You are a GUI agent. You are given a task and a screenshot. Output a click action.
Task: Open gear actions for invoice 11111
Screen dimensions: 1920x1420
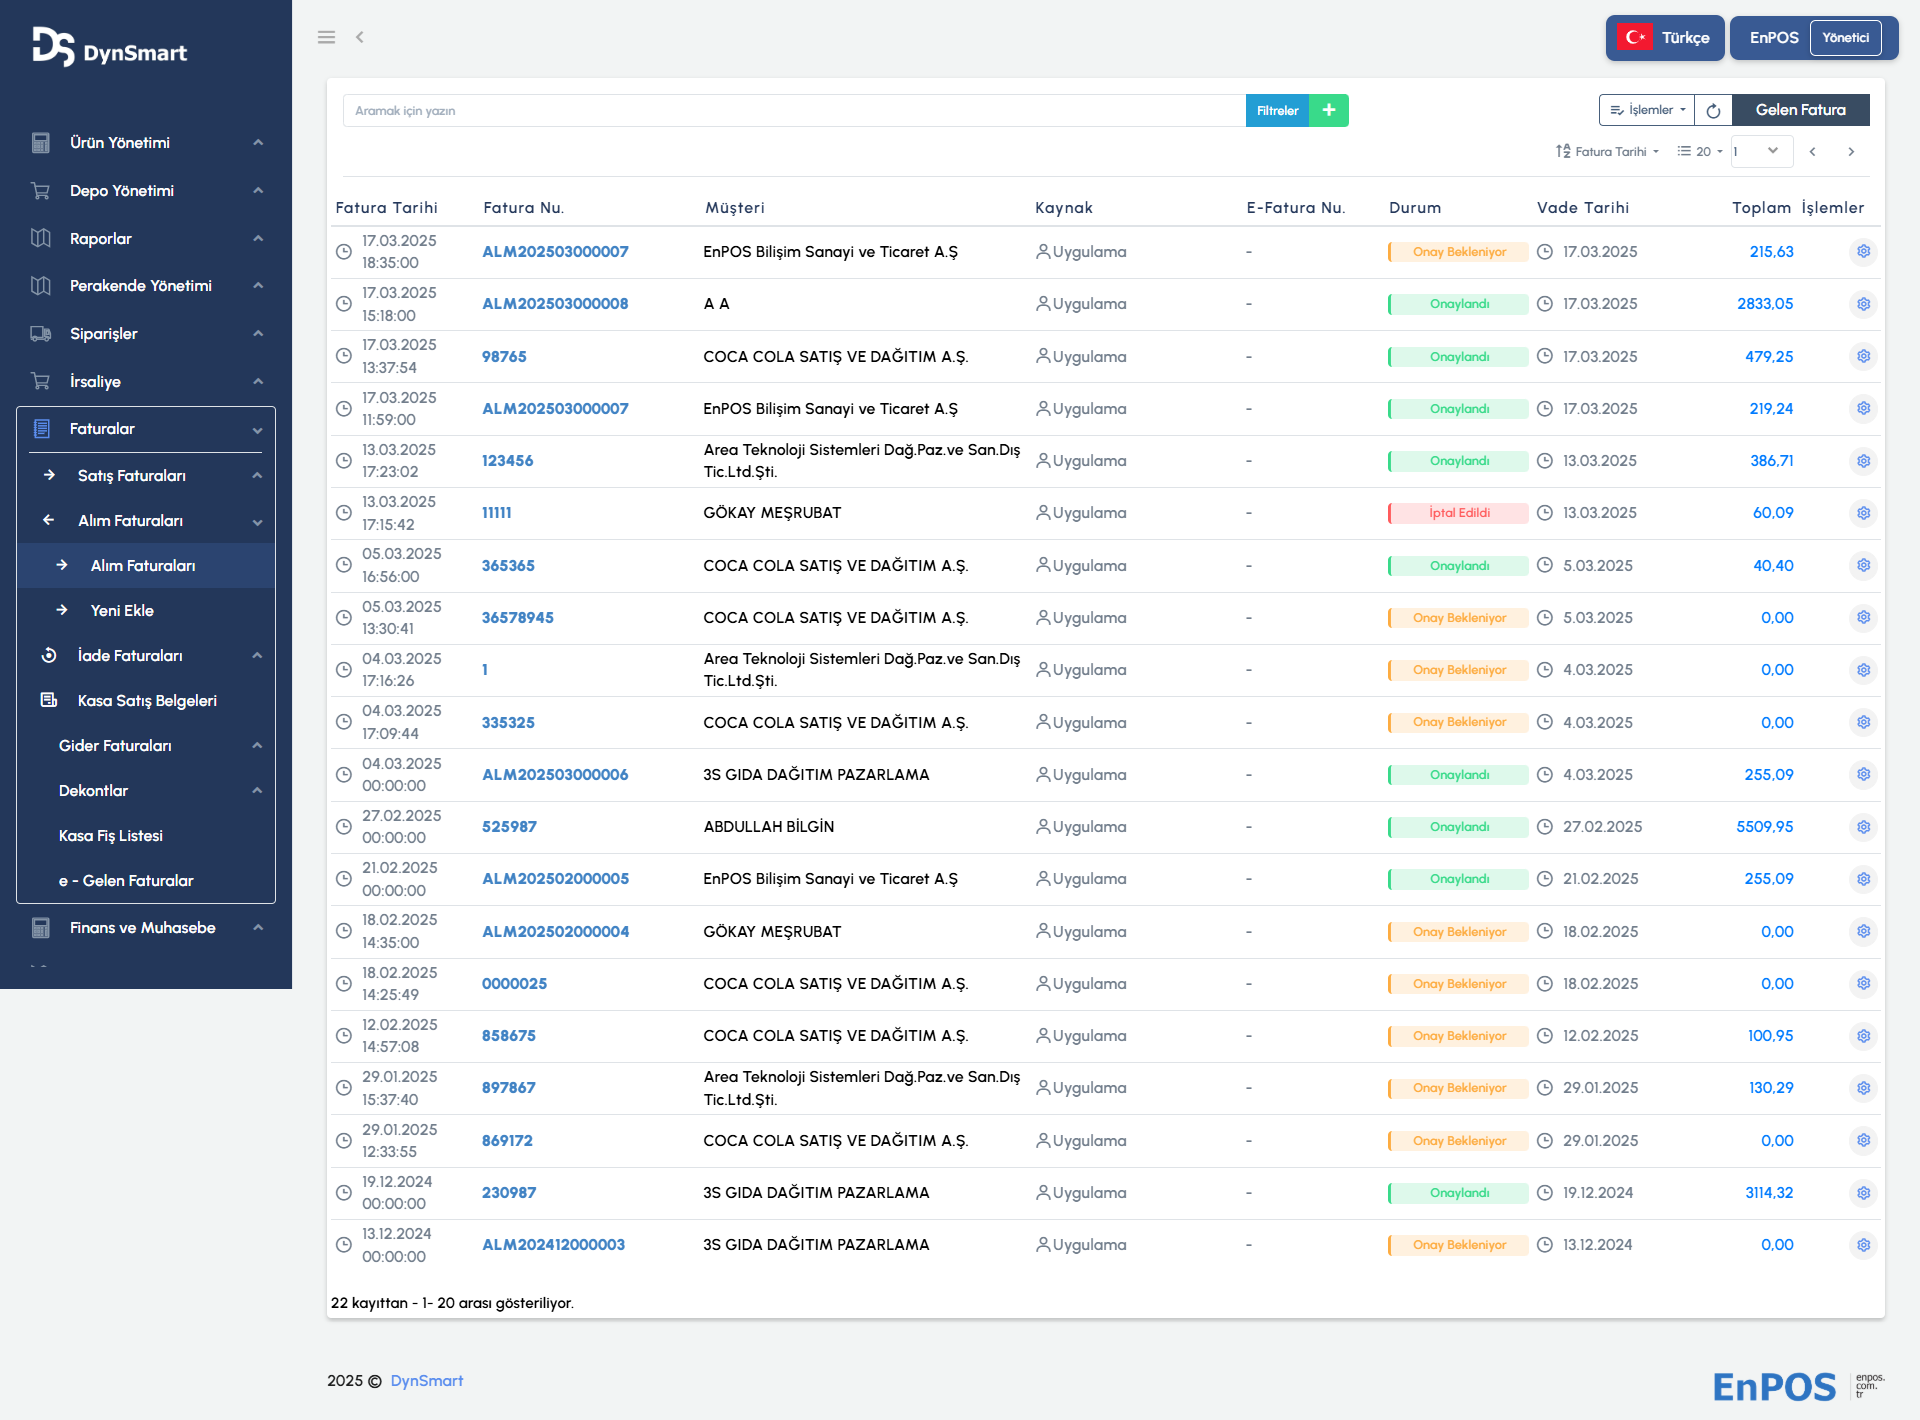click(x=1863, y=513)
